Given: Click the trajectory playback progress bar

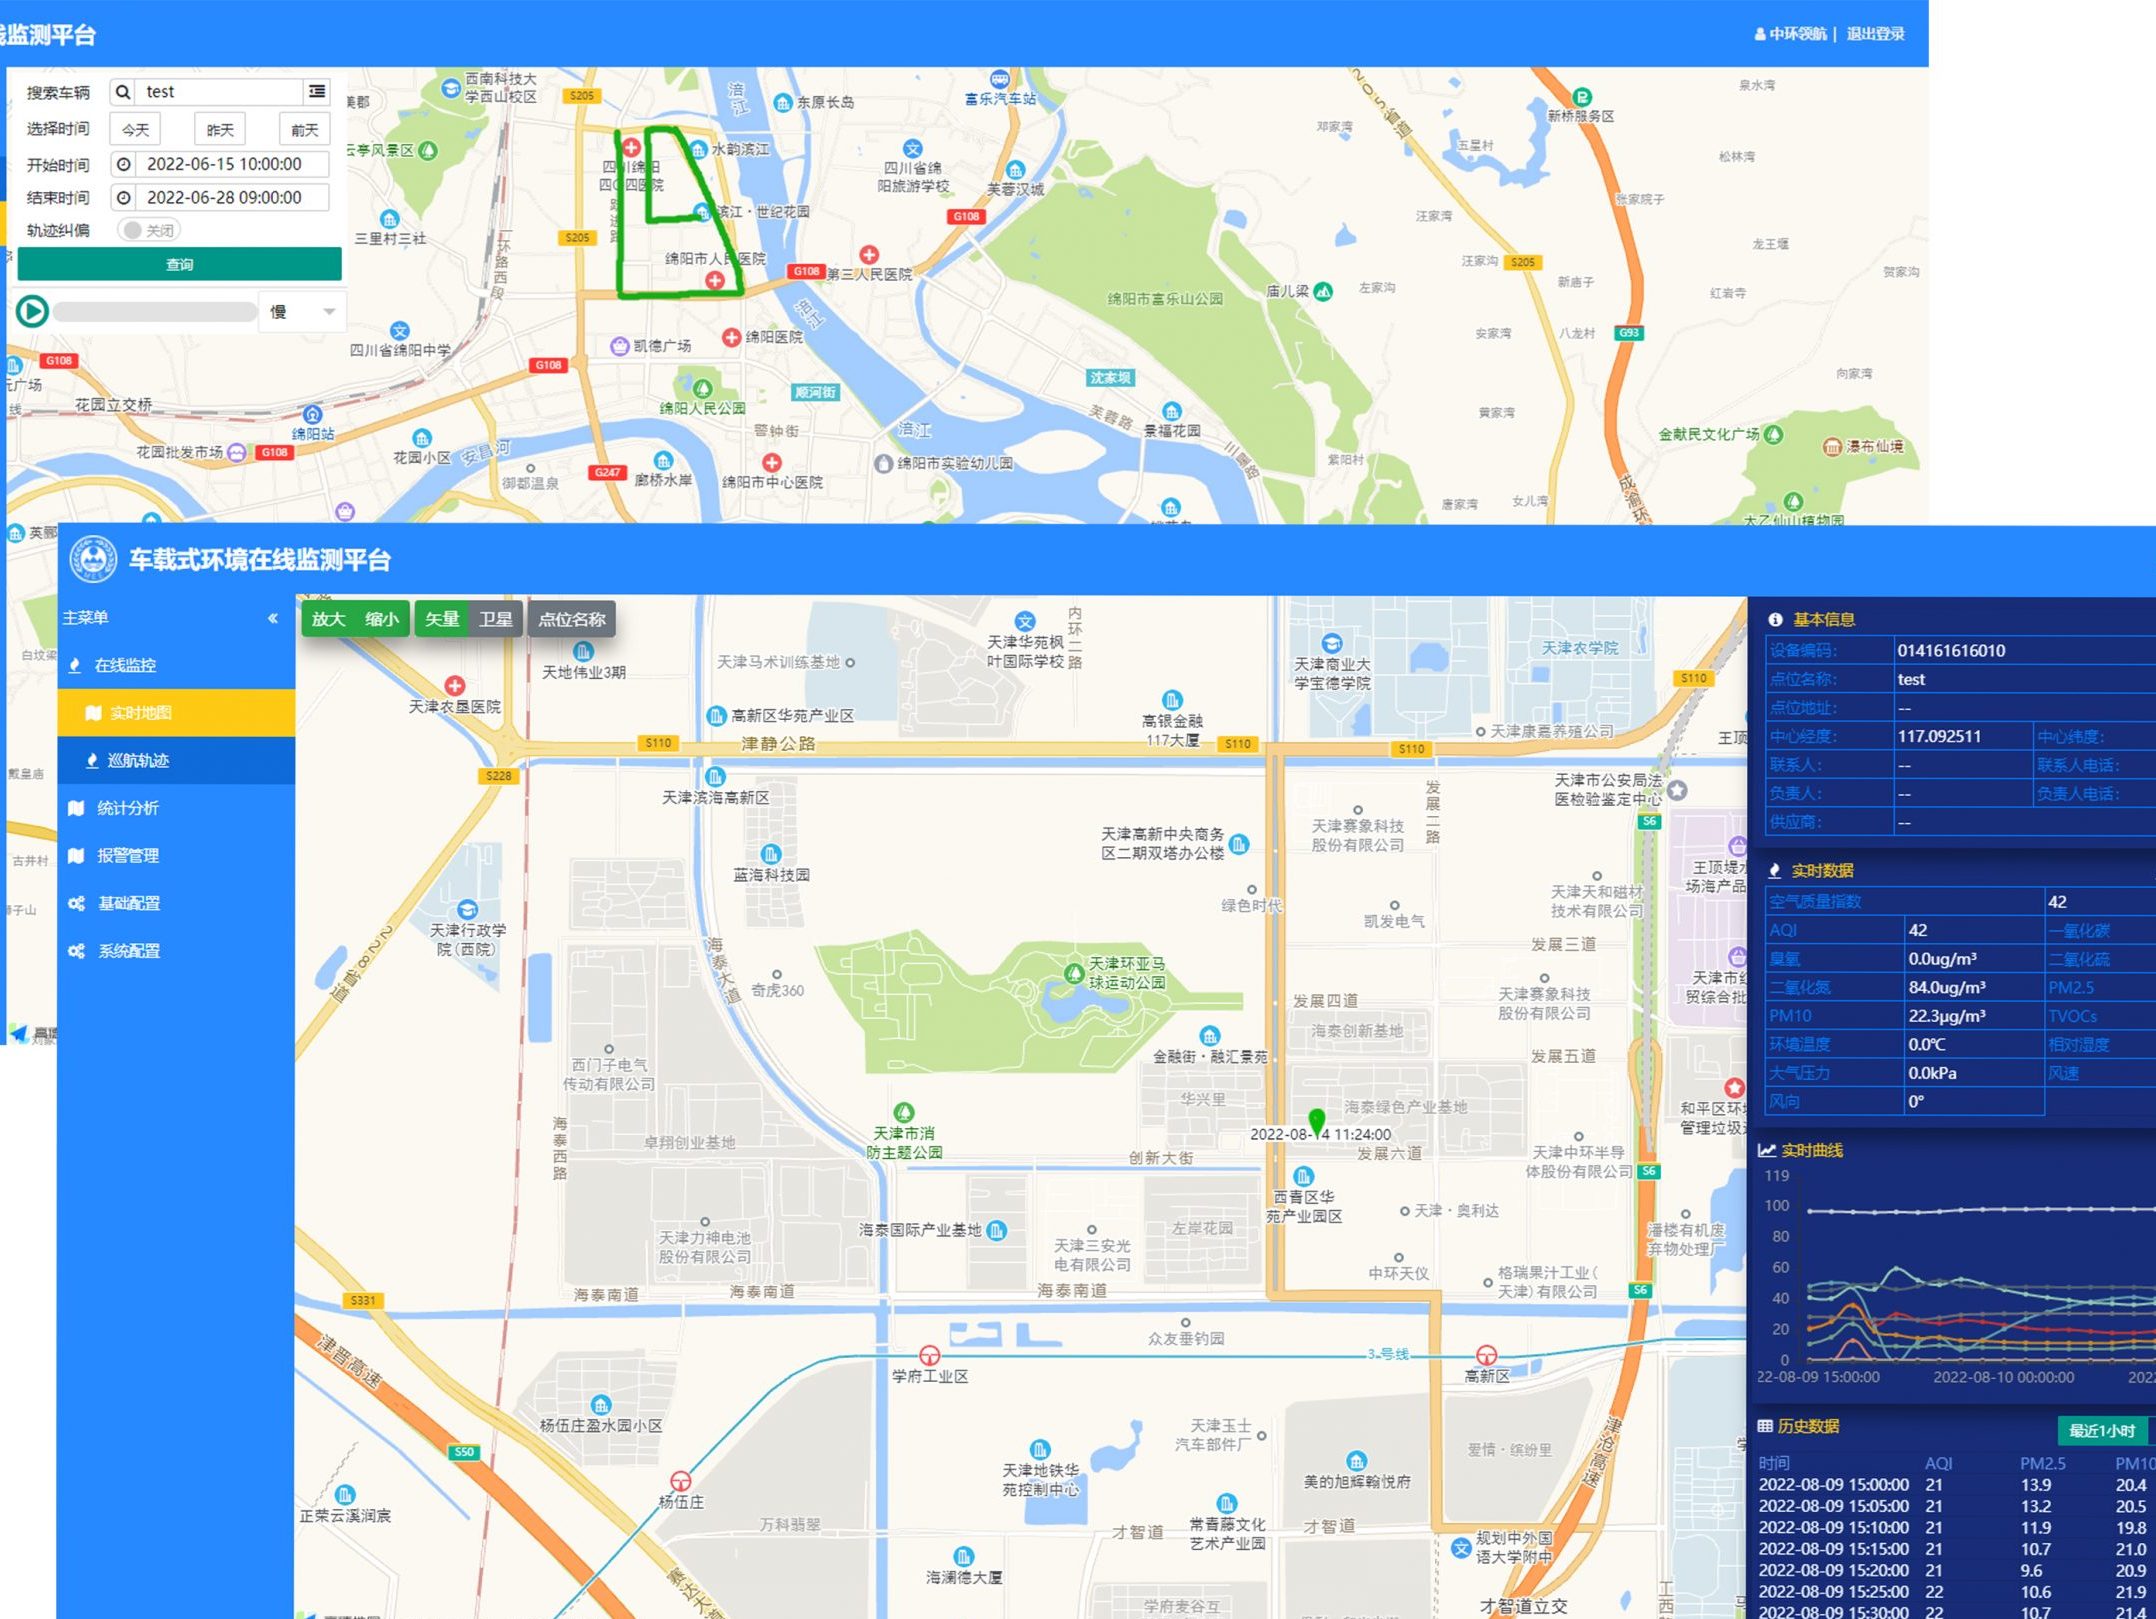Looking at the screenshot, I should (155, 312).
